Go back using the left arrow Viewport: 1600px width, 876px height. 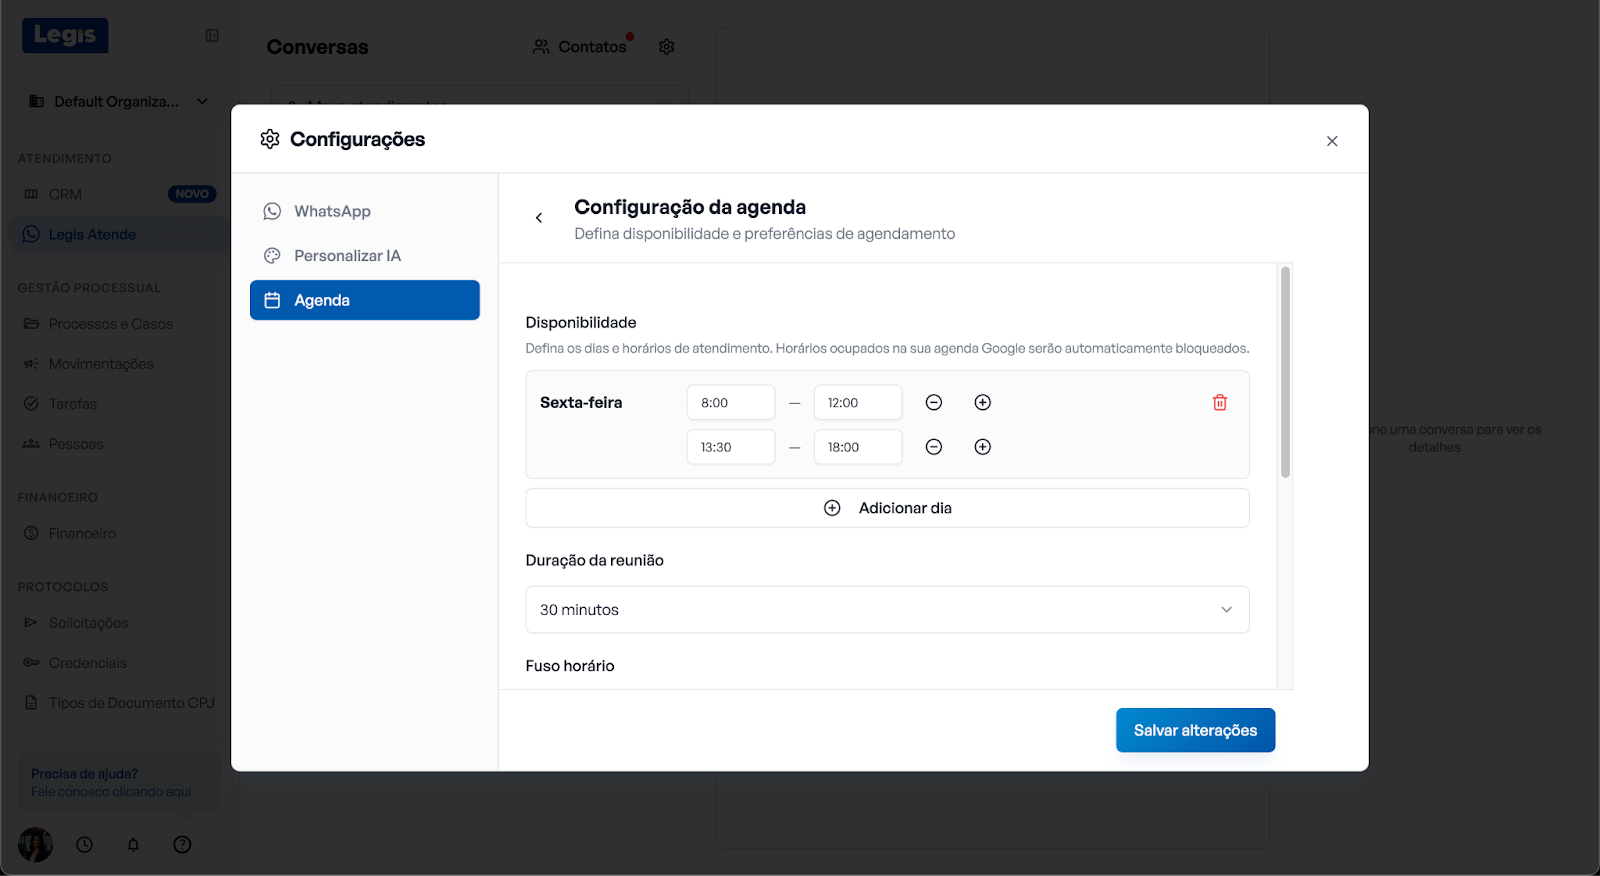[x=539, y=218]
